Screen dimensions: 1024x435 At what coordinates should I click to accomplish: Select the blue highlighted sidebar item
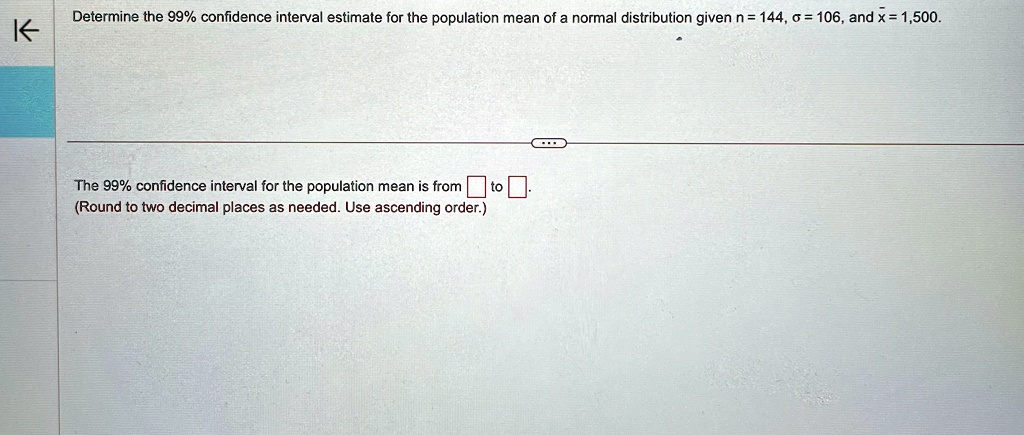pos(27,101)
